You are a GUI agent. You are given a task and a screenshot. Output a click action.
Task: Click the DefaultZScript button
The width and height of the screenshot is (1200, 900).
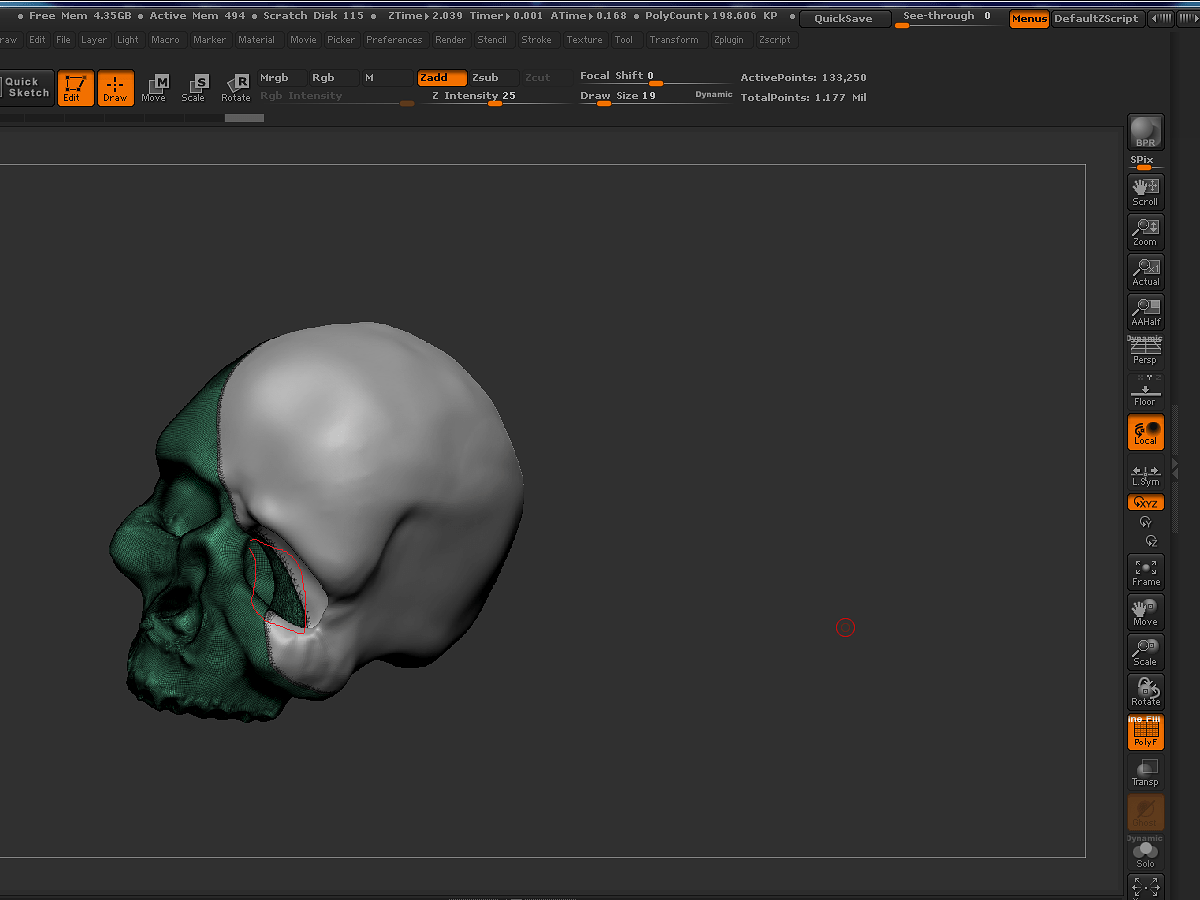tap(1096, 19)
